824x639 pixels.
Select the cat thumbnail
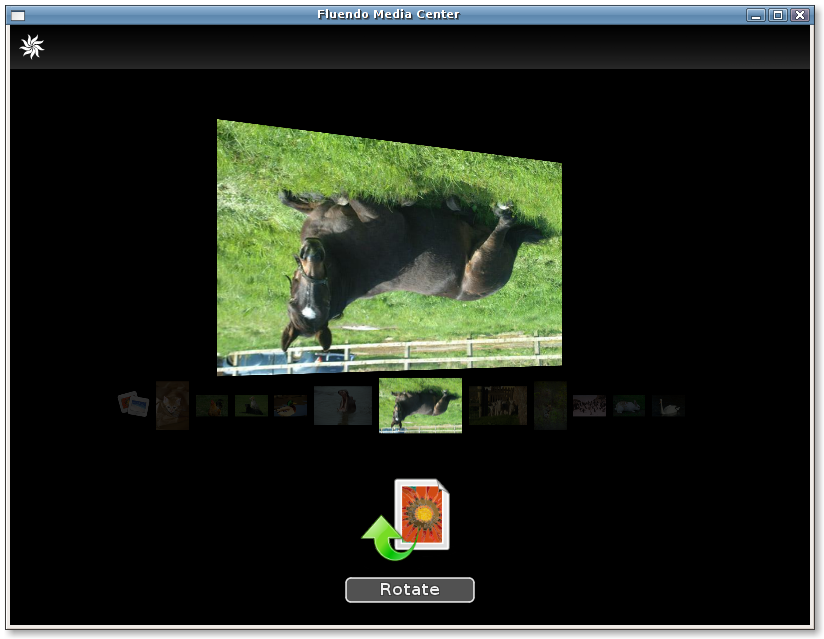click(x=172, y=405)
